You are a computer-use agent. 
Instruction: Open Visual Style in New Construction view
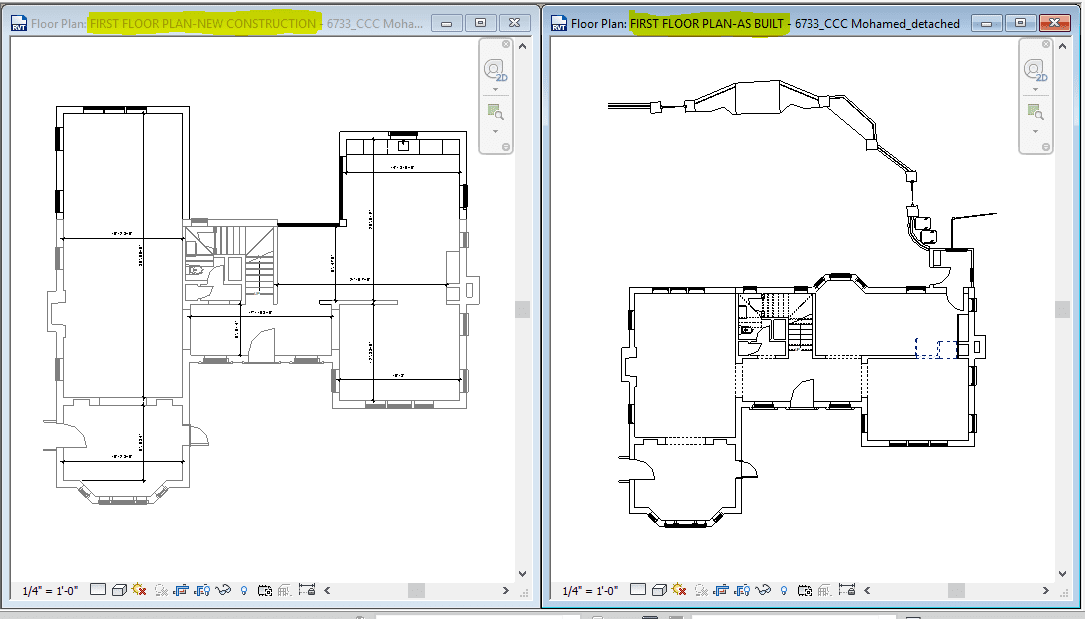pos(118,590)
